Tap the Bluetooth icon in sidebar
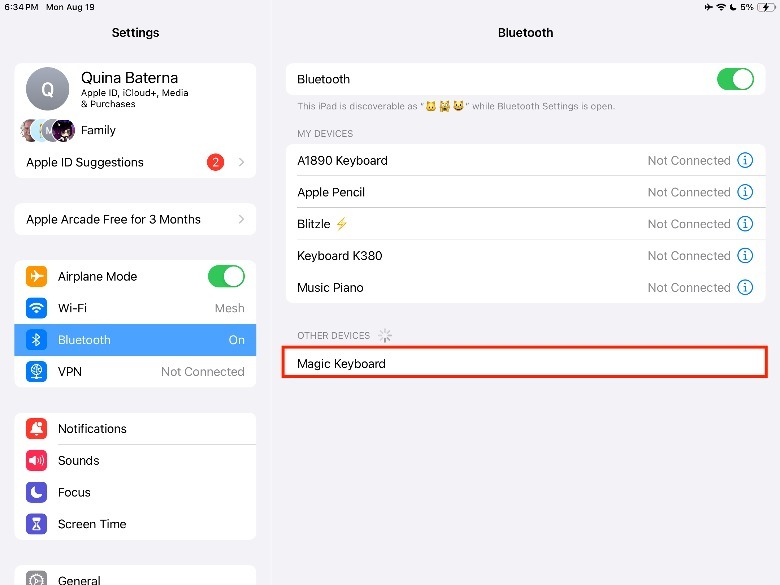780x585 pixels. click(x=36, y=340)
